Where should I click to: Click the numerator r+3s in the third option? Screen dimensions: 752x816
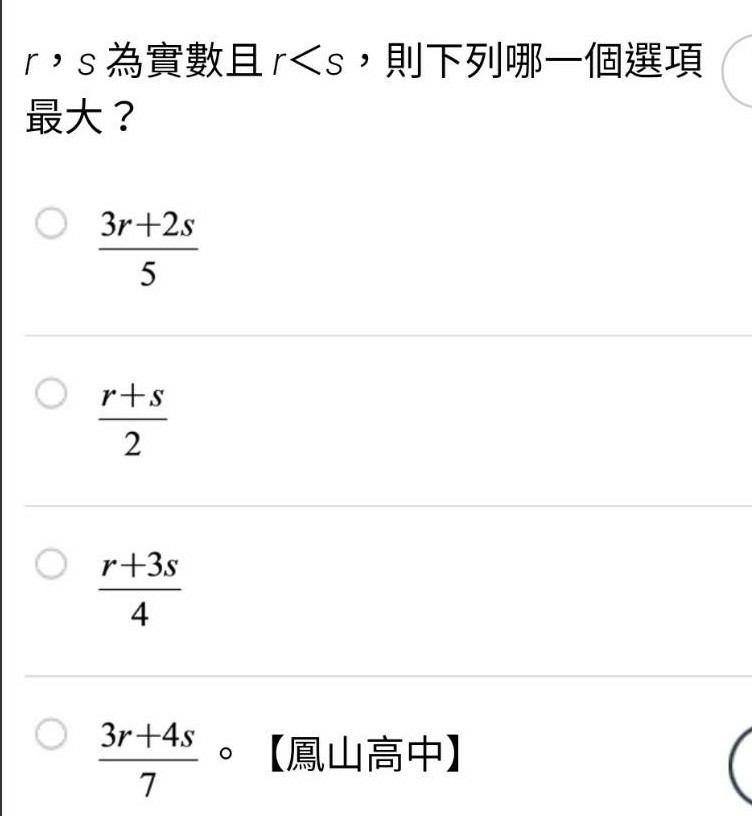pyautogui.click(x=140, y=565)
